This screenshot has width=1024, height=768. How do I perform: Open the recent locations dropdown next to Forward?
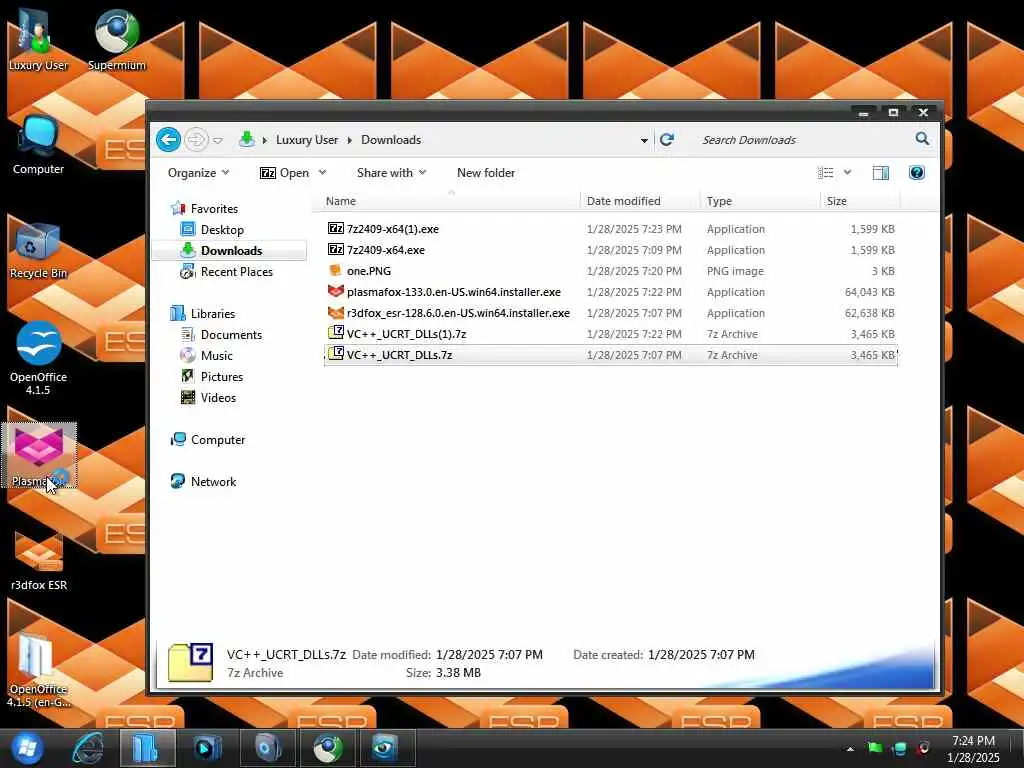(x=218, y=140)
